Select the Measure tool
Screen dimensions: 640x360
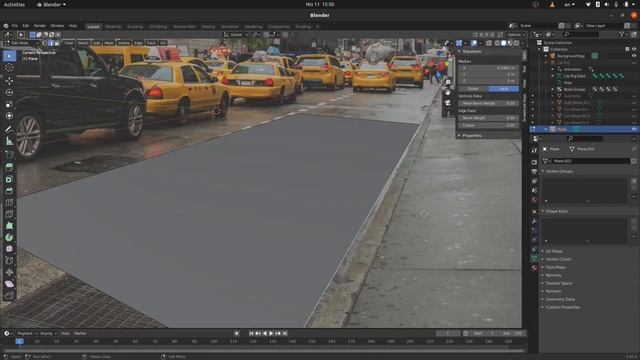coord(9,141)
